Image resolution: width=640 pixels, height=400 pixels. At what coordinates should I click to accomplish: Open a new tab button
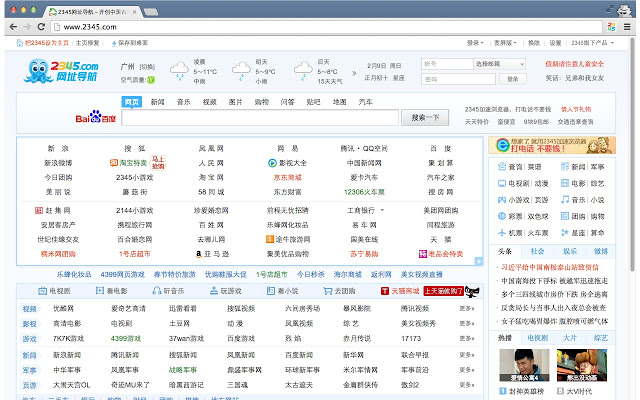(151, 12)
